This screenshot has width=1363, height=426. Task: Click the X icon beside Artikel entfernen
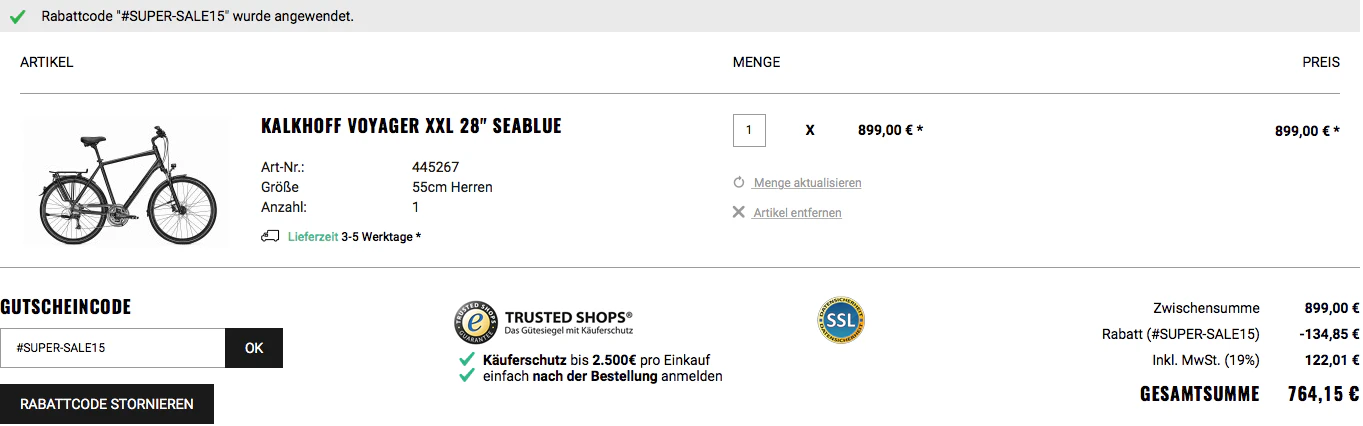[x=739, y=213]
